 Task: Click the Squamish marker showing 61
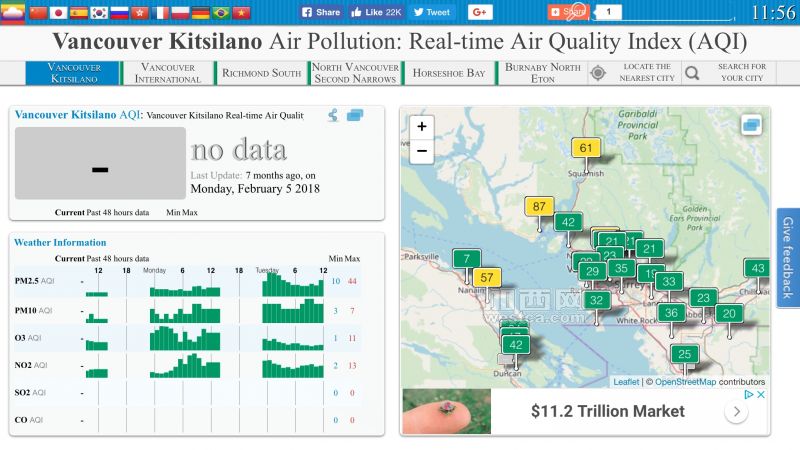coord(586,149)
